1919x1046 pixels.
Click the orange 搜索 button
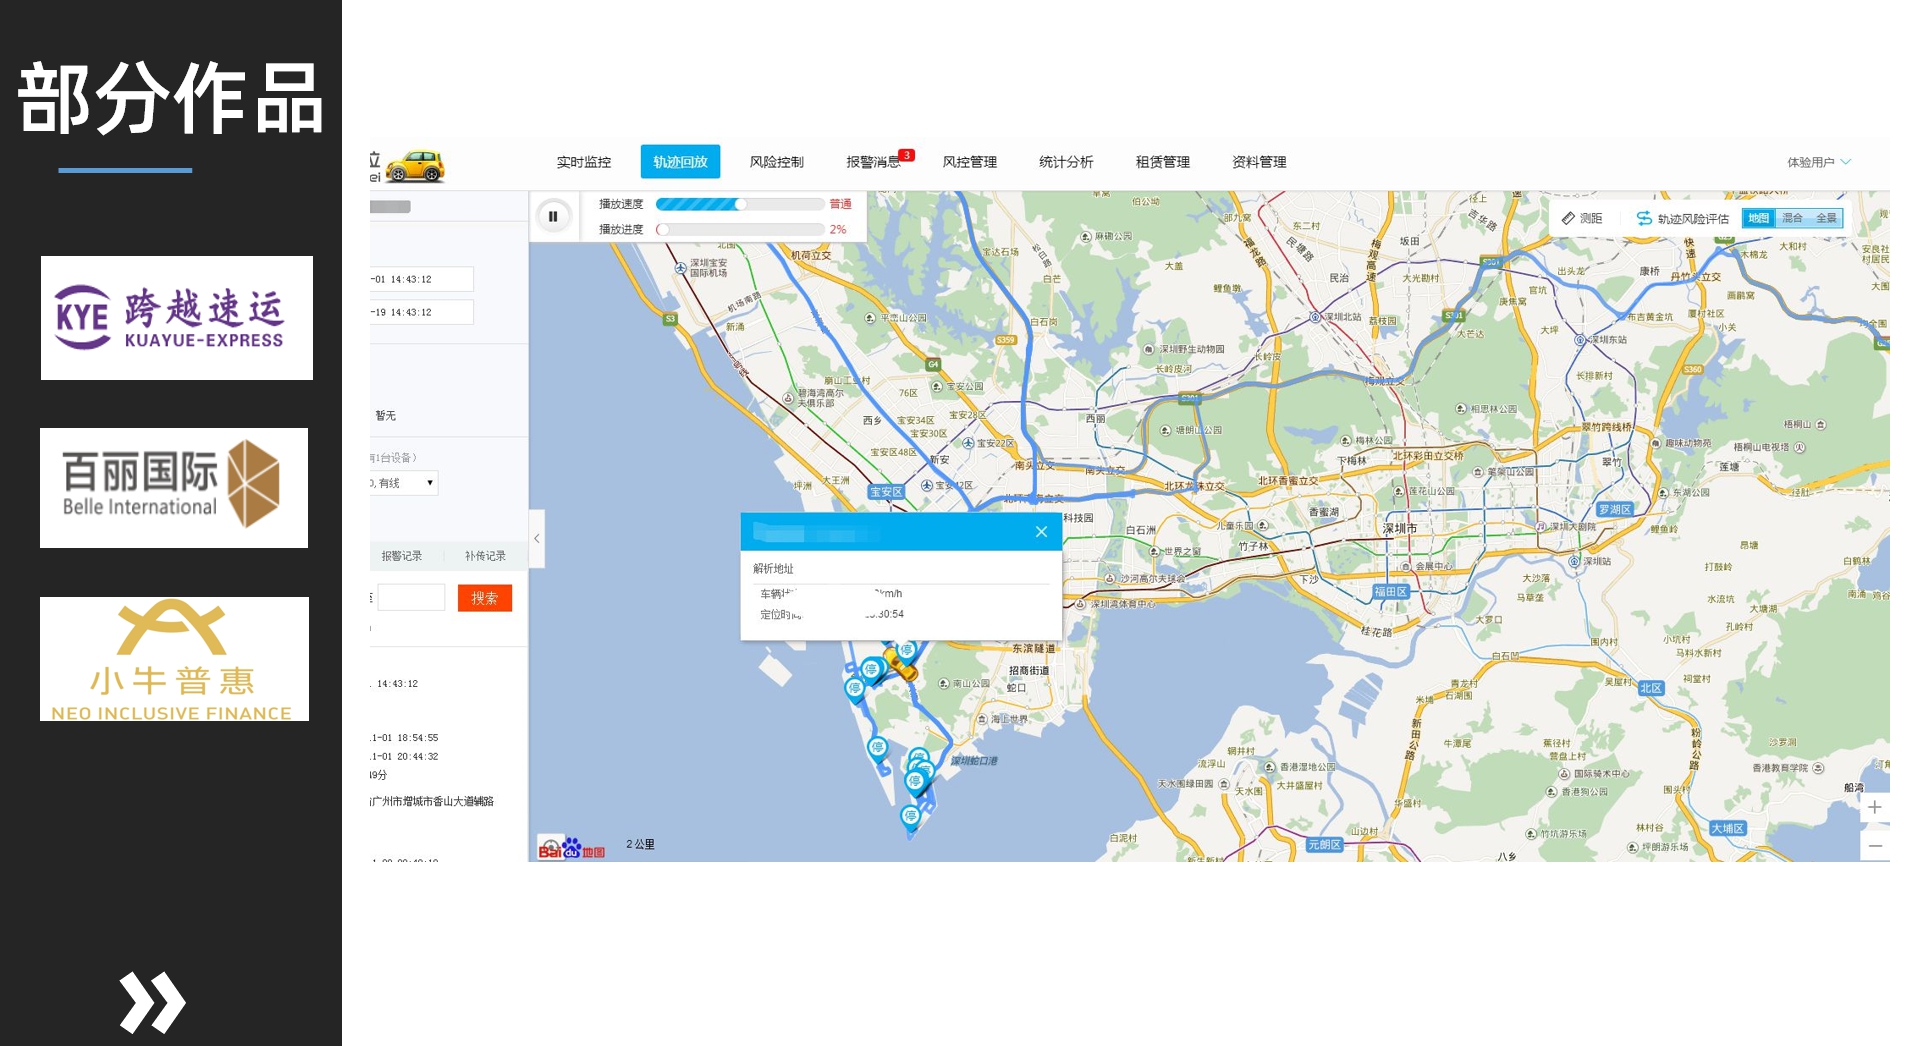pyautogui.click(x=485, y=598)
